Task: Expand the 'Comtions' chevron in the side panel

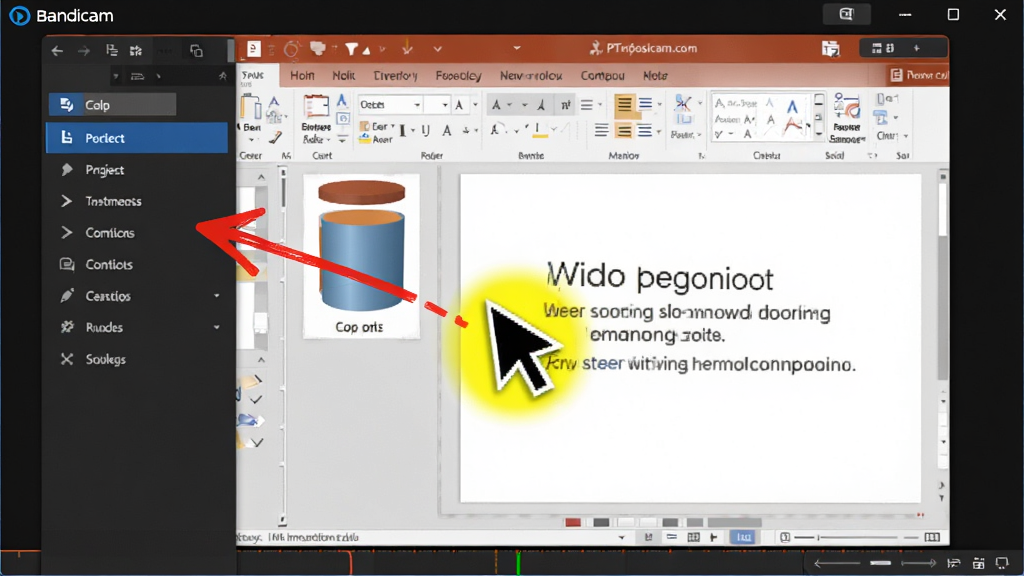Action: (x=66, y=232)
